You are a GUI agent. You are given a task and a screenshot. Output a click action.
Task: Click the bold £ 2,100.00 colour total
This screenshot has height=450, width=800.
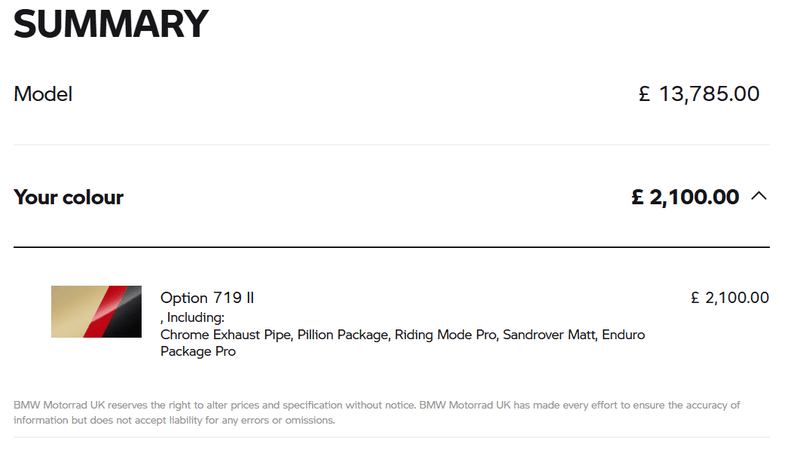[685, 197]
